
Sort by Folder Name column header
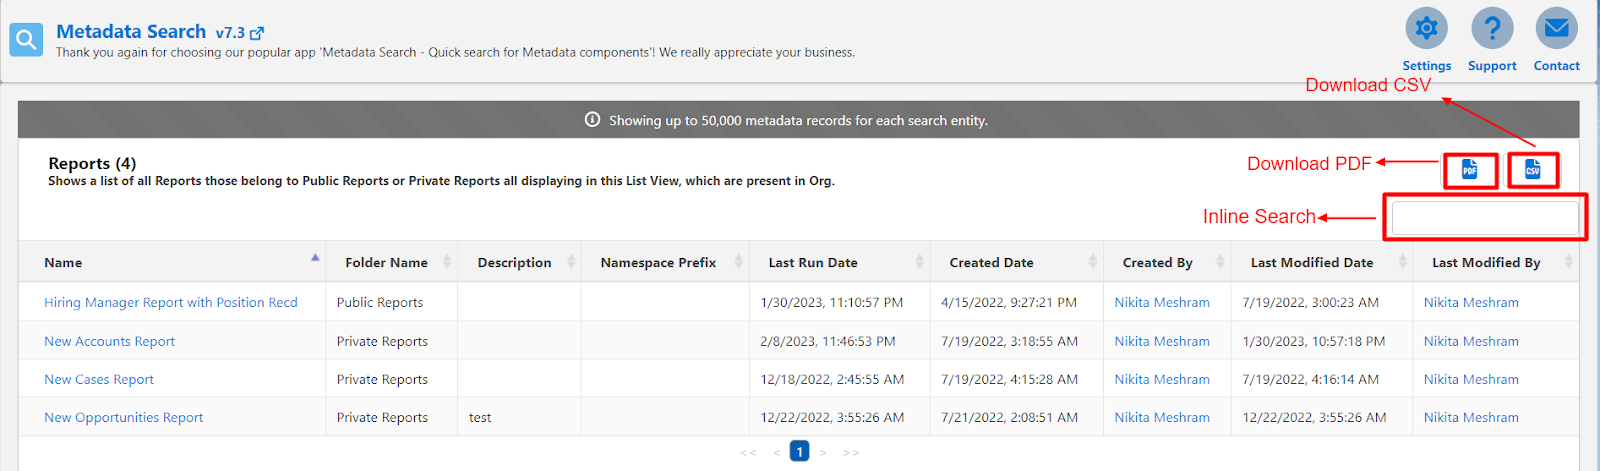click(x=386, y=262)
